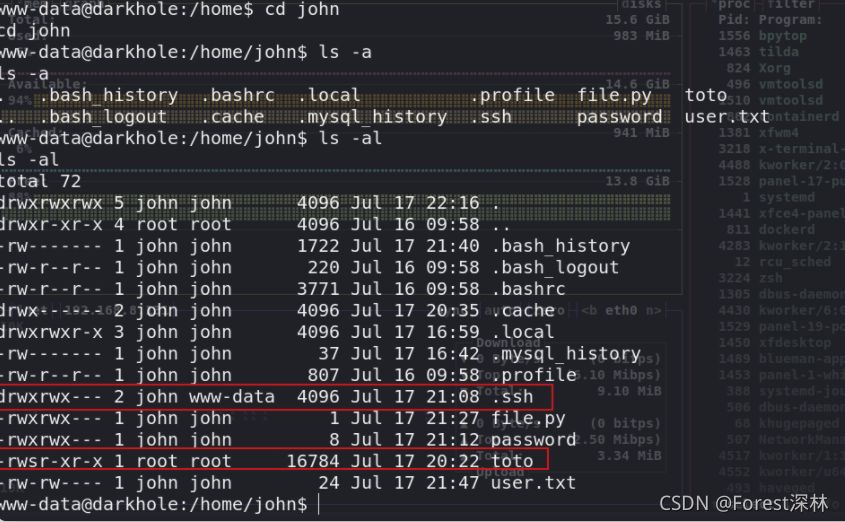Image resolution: width=845 pixels, height=522 pixels.
Task: Click .cache name in the long listing
Action: [x=523, y=311]
